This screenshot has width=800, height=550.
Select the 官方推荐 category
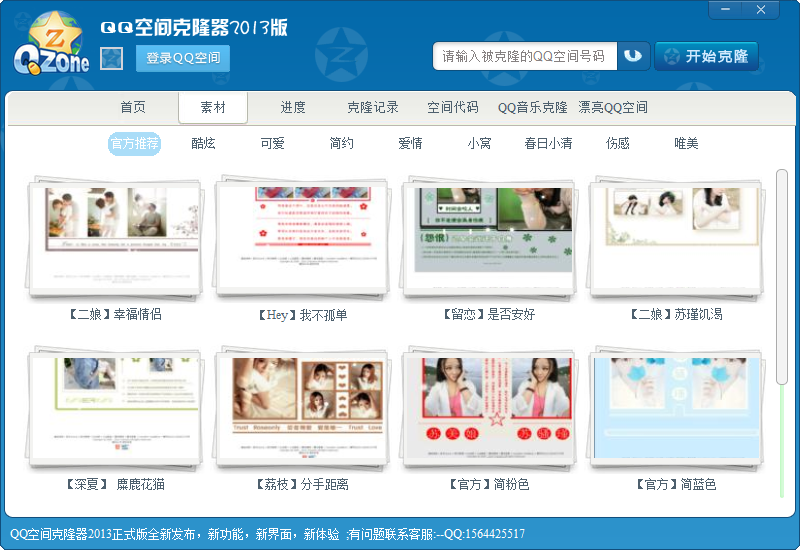[135, 143]
